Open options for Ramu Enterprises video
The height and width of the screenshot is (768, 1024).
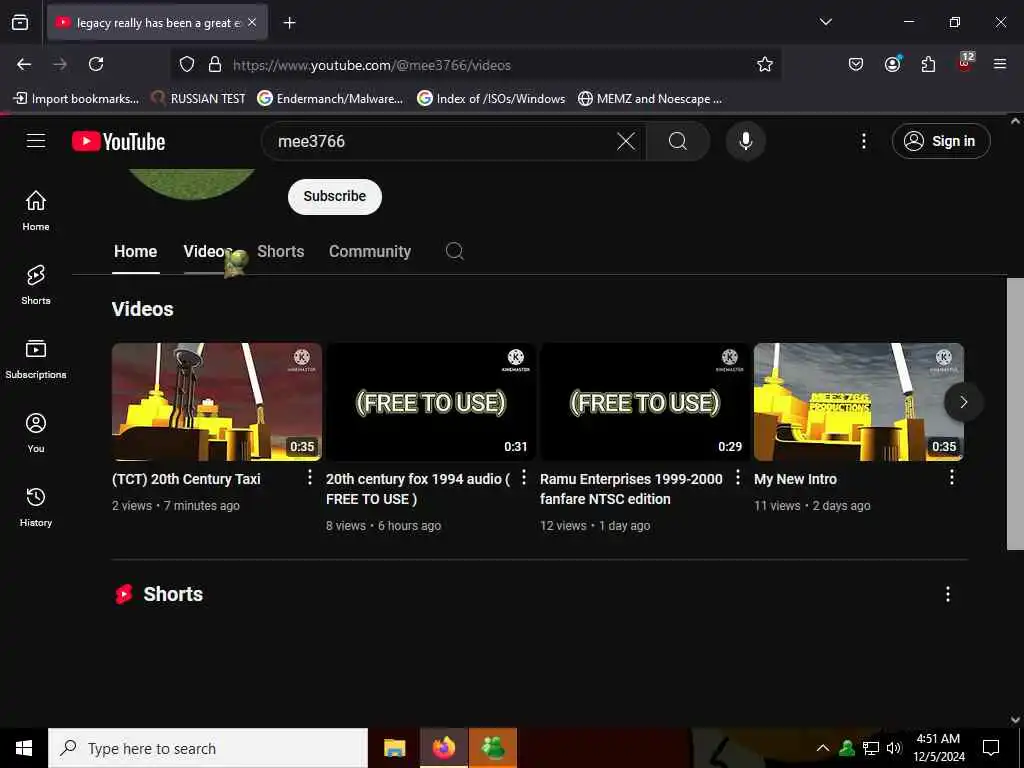[x=738, y=477]
